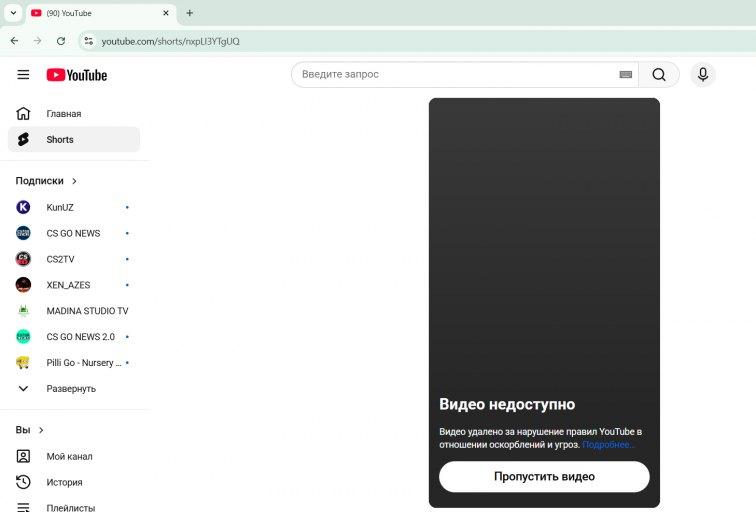Go to Главная in the sidebar
Image resolution: width=756 pixels, height=512 pixels.
point(74,114)
